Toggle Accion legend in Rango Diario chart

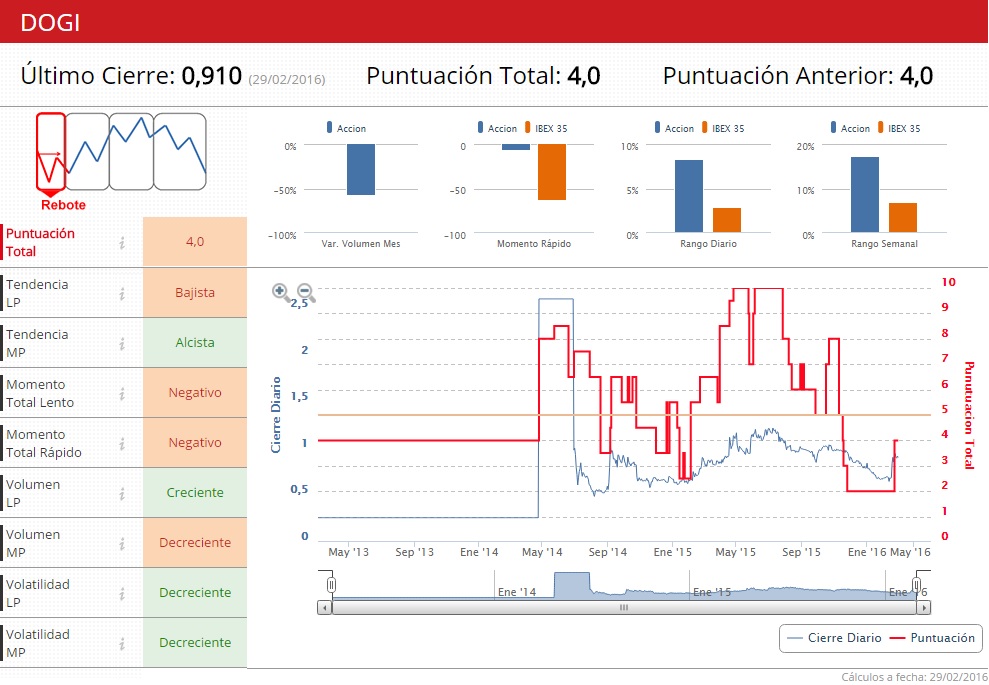point(674,128)
